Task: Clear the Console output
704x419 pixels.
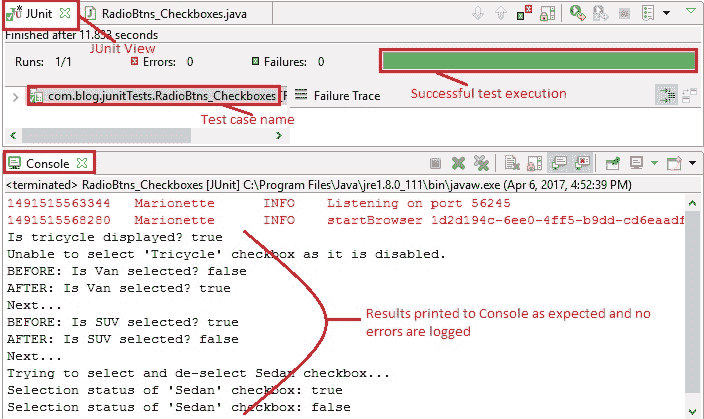Action: pyautogui.click(x=512, y=163)
